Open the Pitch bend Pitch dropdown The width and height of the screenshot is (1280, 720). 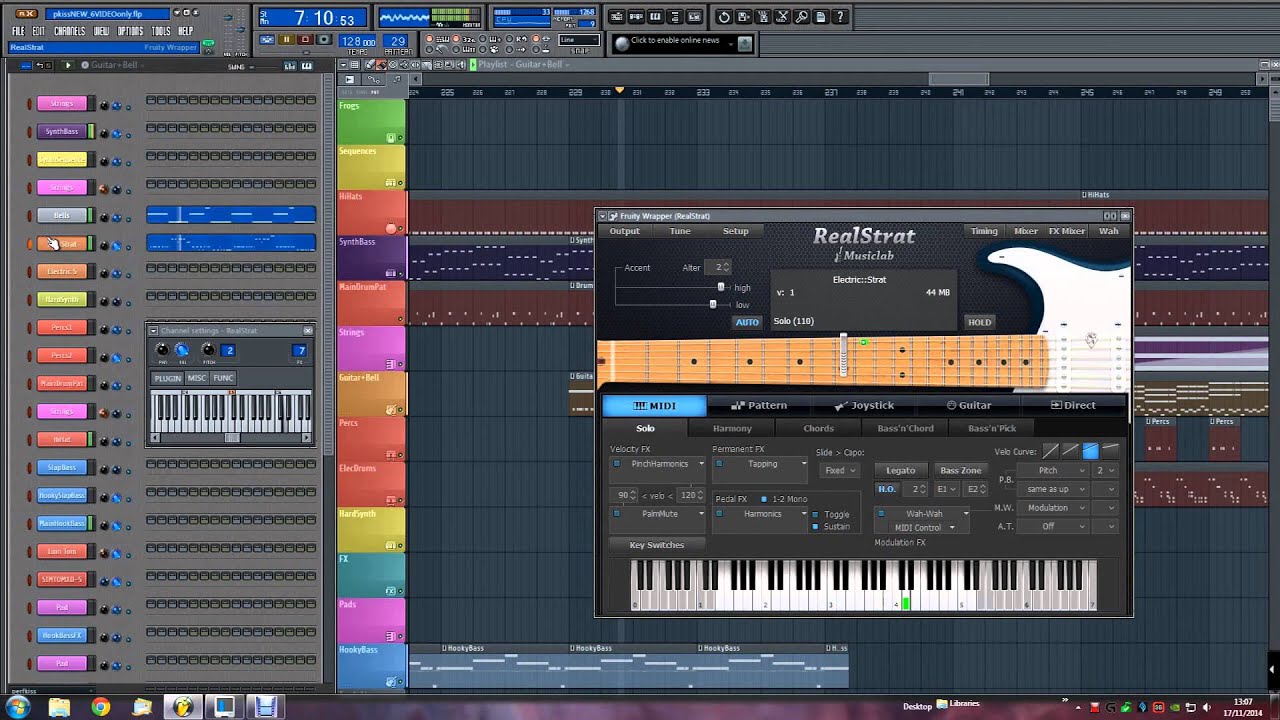1054,470
